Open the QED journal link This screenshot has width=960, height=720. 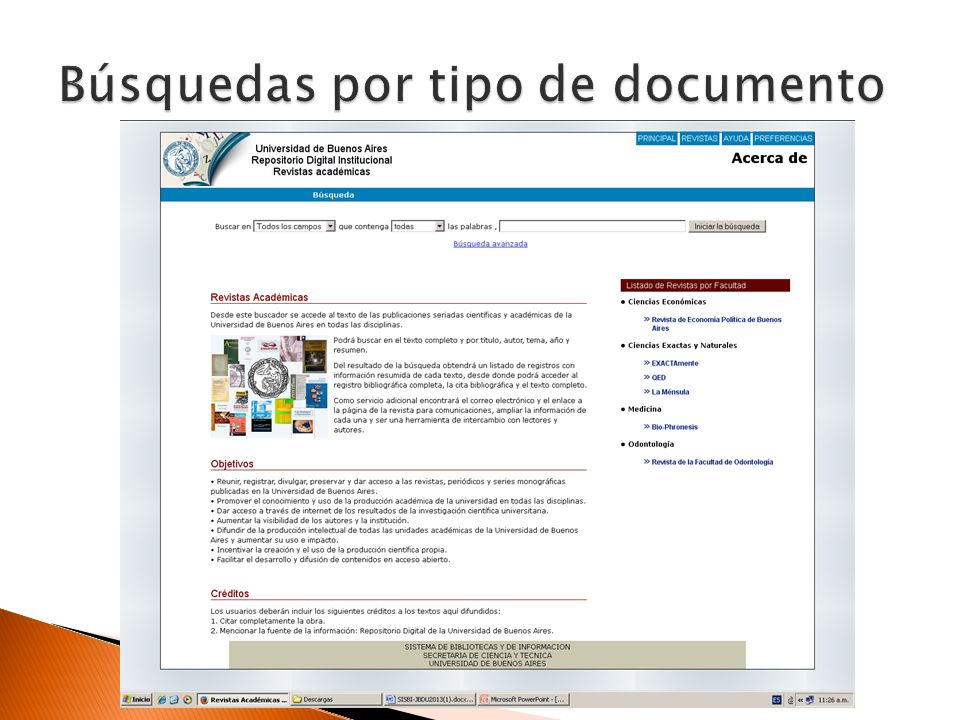[x=658, y=378]
